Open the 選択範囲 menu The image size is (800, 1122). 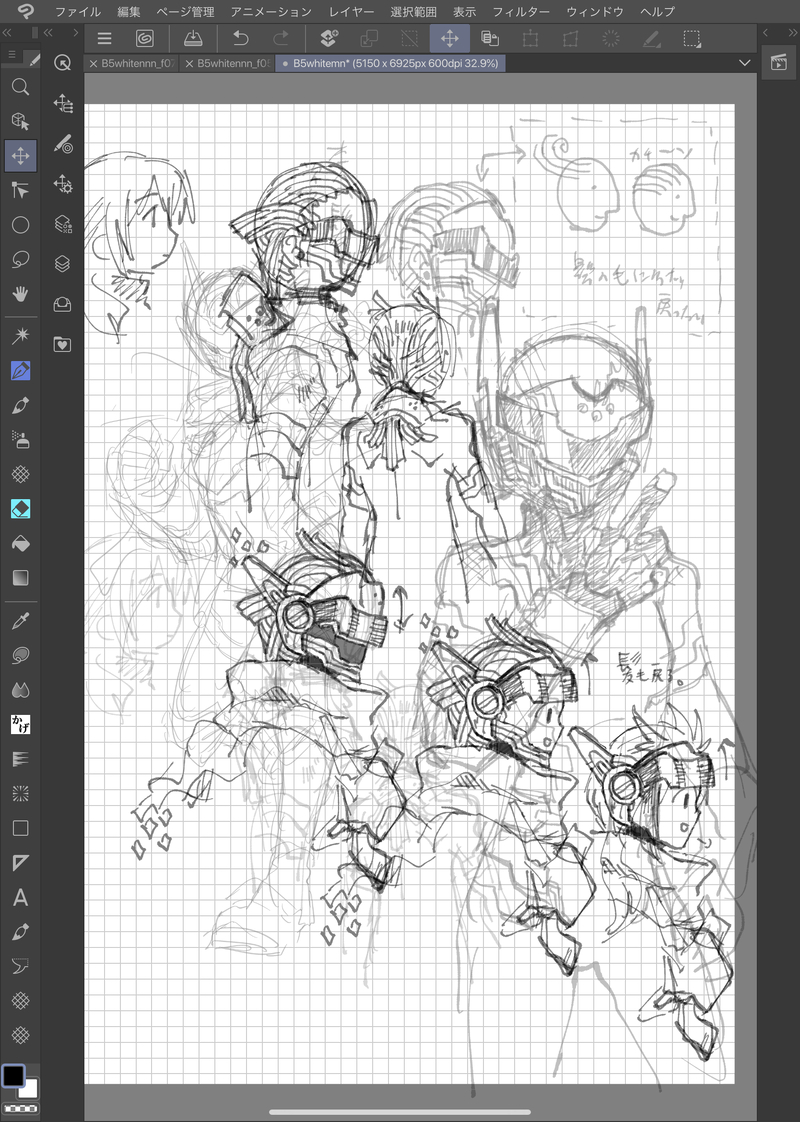(414, 11)
